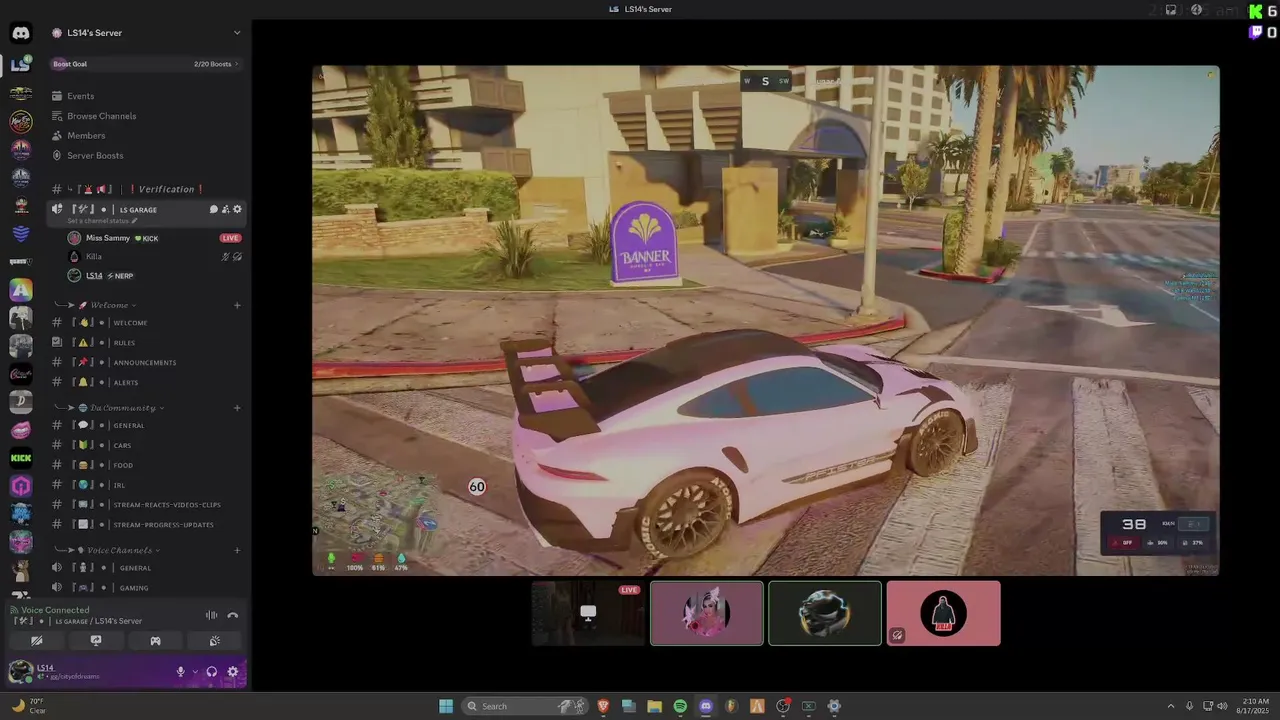Open user settings gear next to LS14
Image resolution: width=1280 pixels, height=720 pixels.
[233, 672]
